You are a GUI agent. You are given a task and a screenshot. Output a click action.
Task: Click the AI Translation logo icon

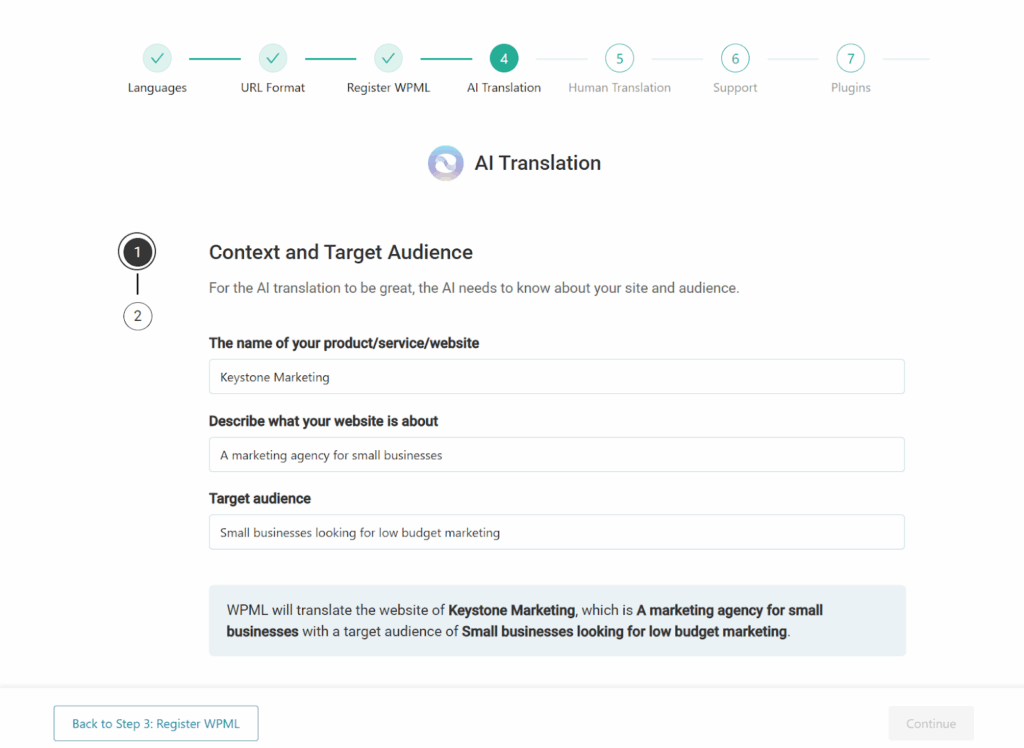[x=445, y=163]
